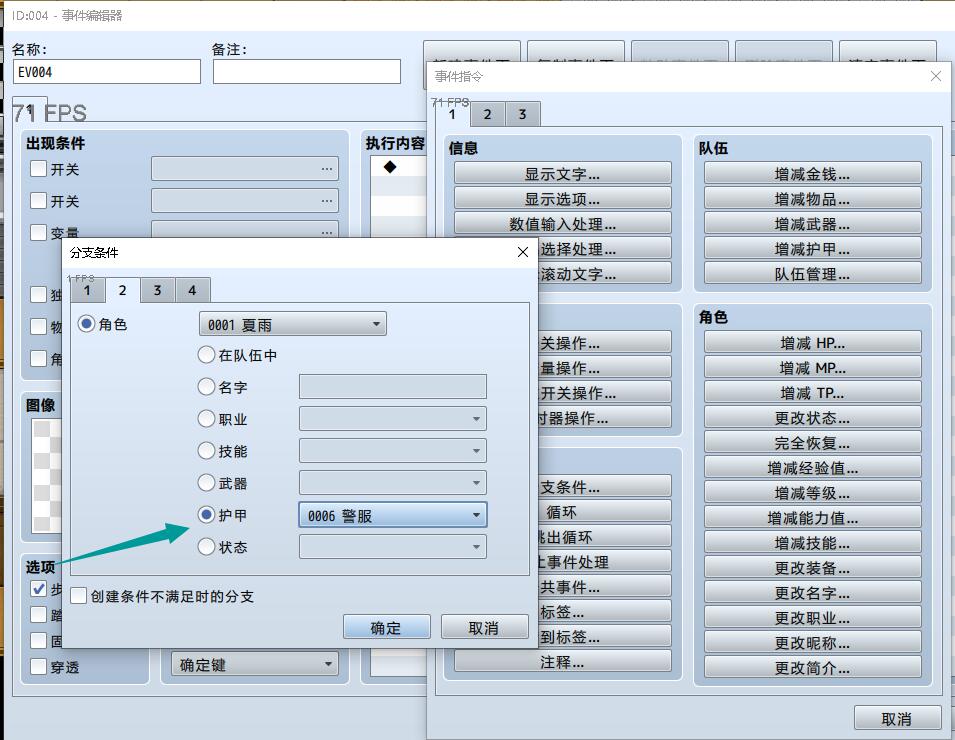Switch to tab 3 in 事件指令 window
955x740 pixels.
click(x=522, y=114)
